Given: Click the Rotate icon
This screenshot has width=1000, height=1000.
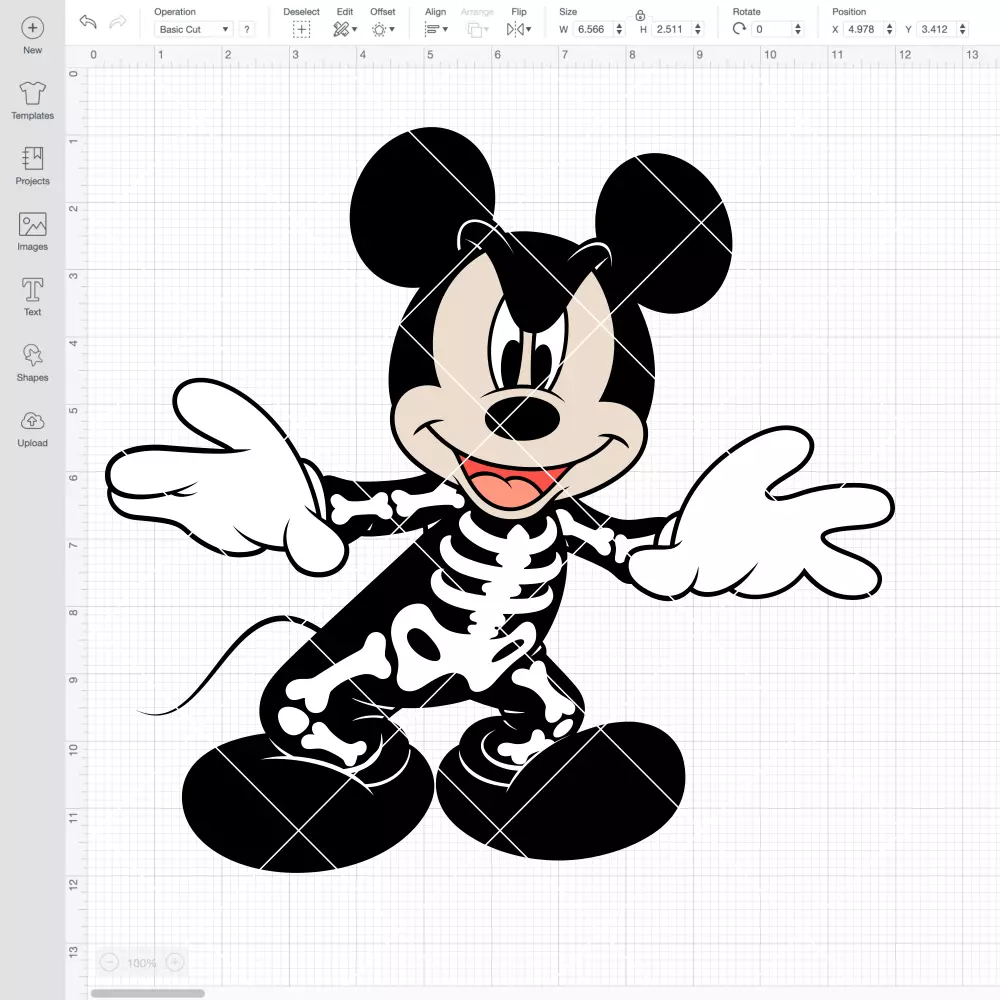Looking at the screenshot, I should click(x=739, y=29).
